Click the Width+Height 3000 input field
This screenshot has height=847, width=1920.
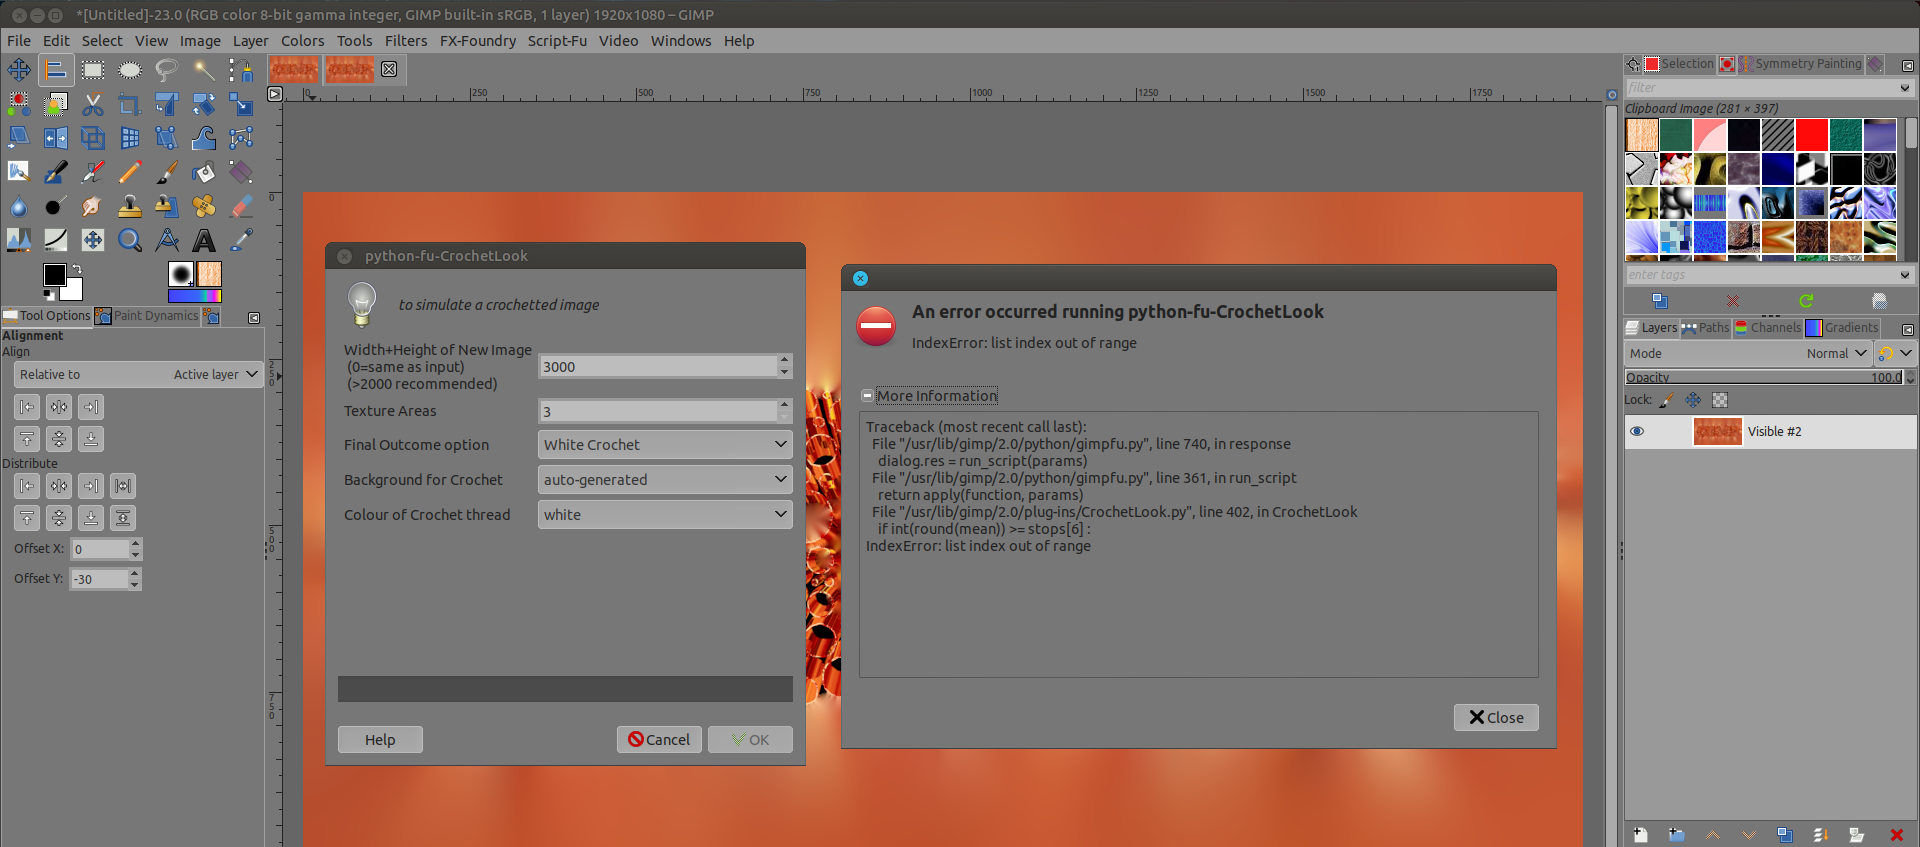(x=657, y=367)
